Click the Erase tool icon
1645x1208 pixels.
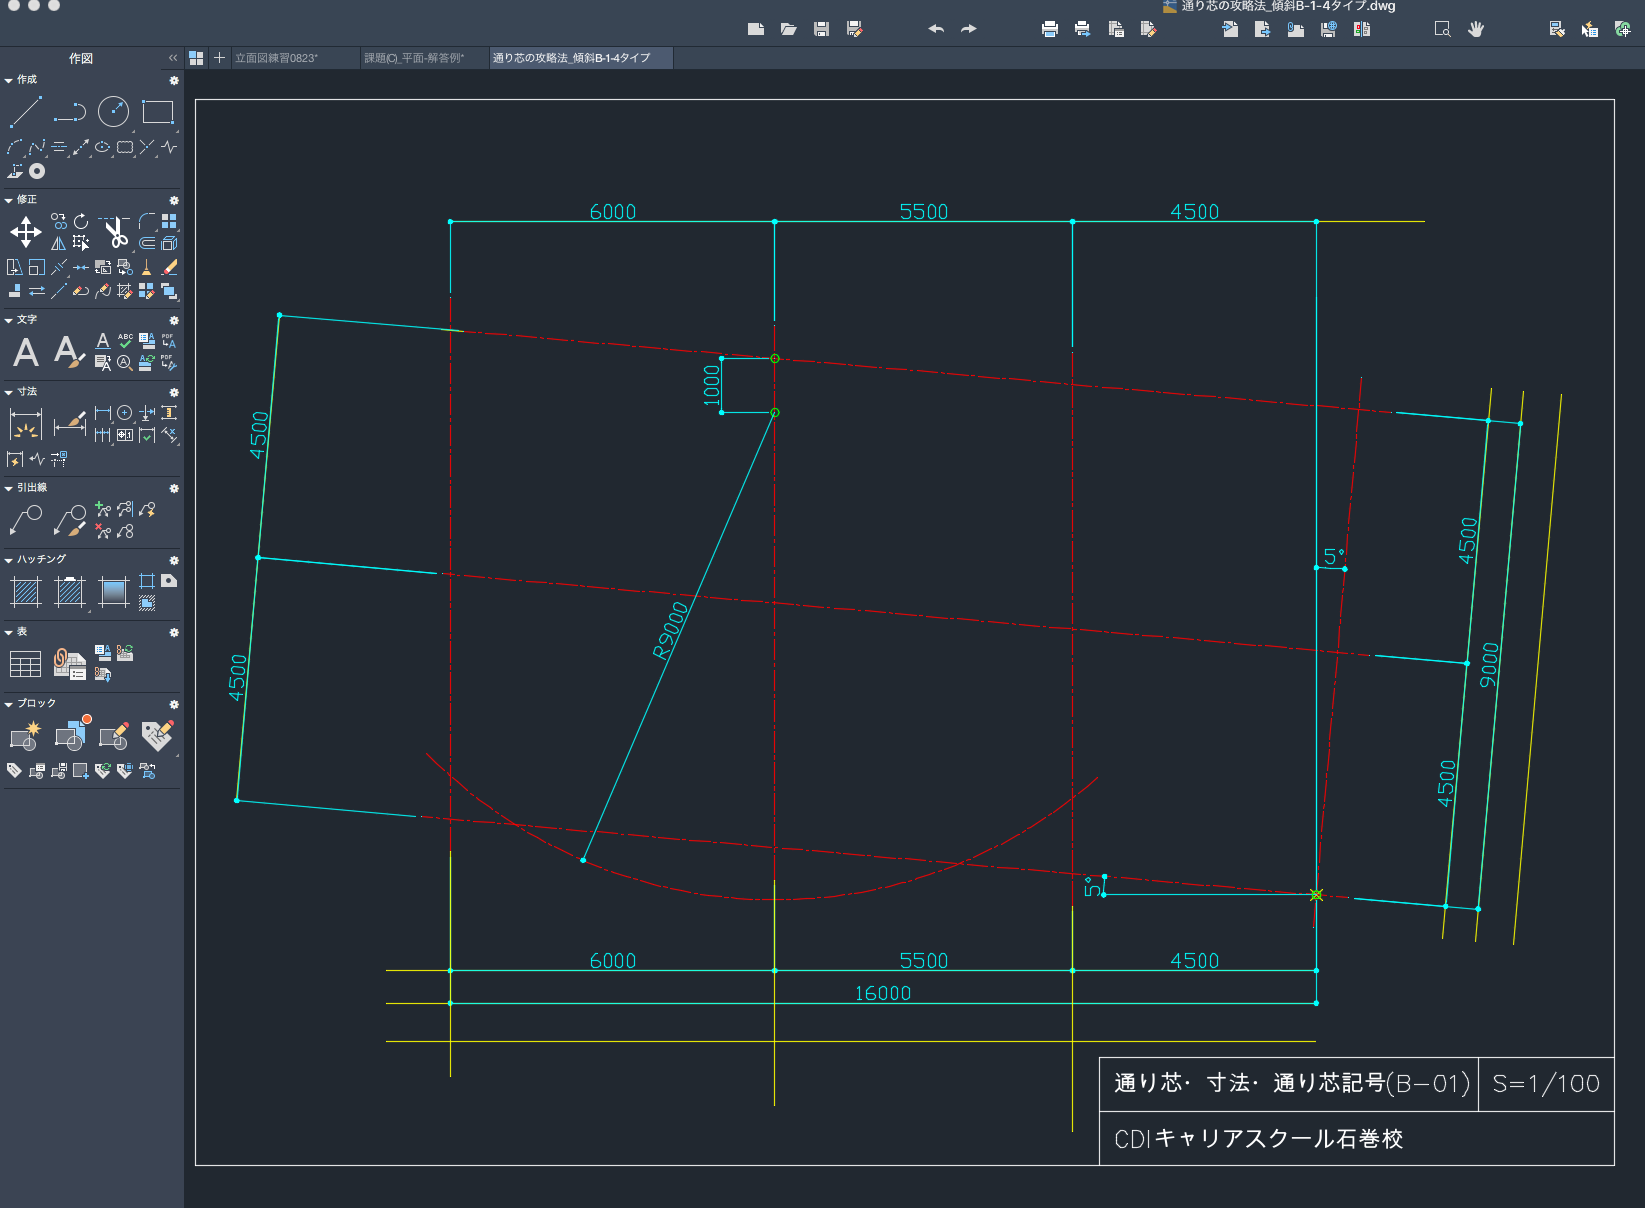click(x=169, y=267)
